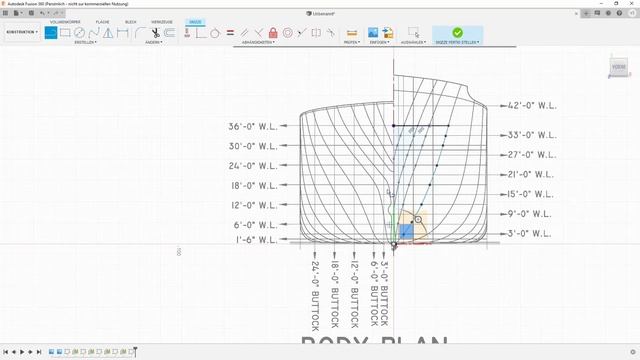Screen dimensions: 640x360
Task: Open the notifications comment icon
Action: tap(597, 13)
